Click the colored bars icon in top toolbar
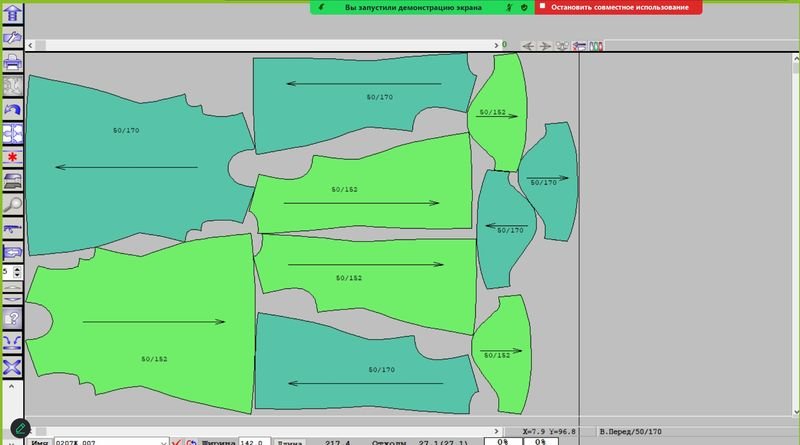 (595, 46)
